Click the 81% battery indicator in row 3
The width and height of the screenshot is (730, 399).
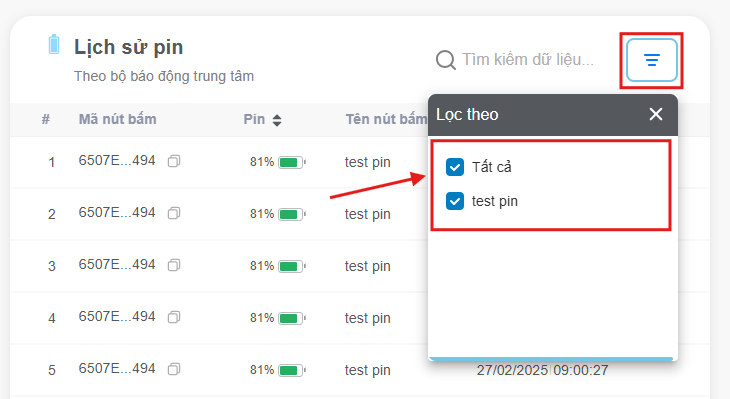pos(278,266)
